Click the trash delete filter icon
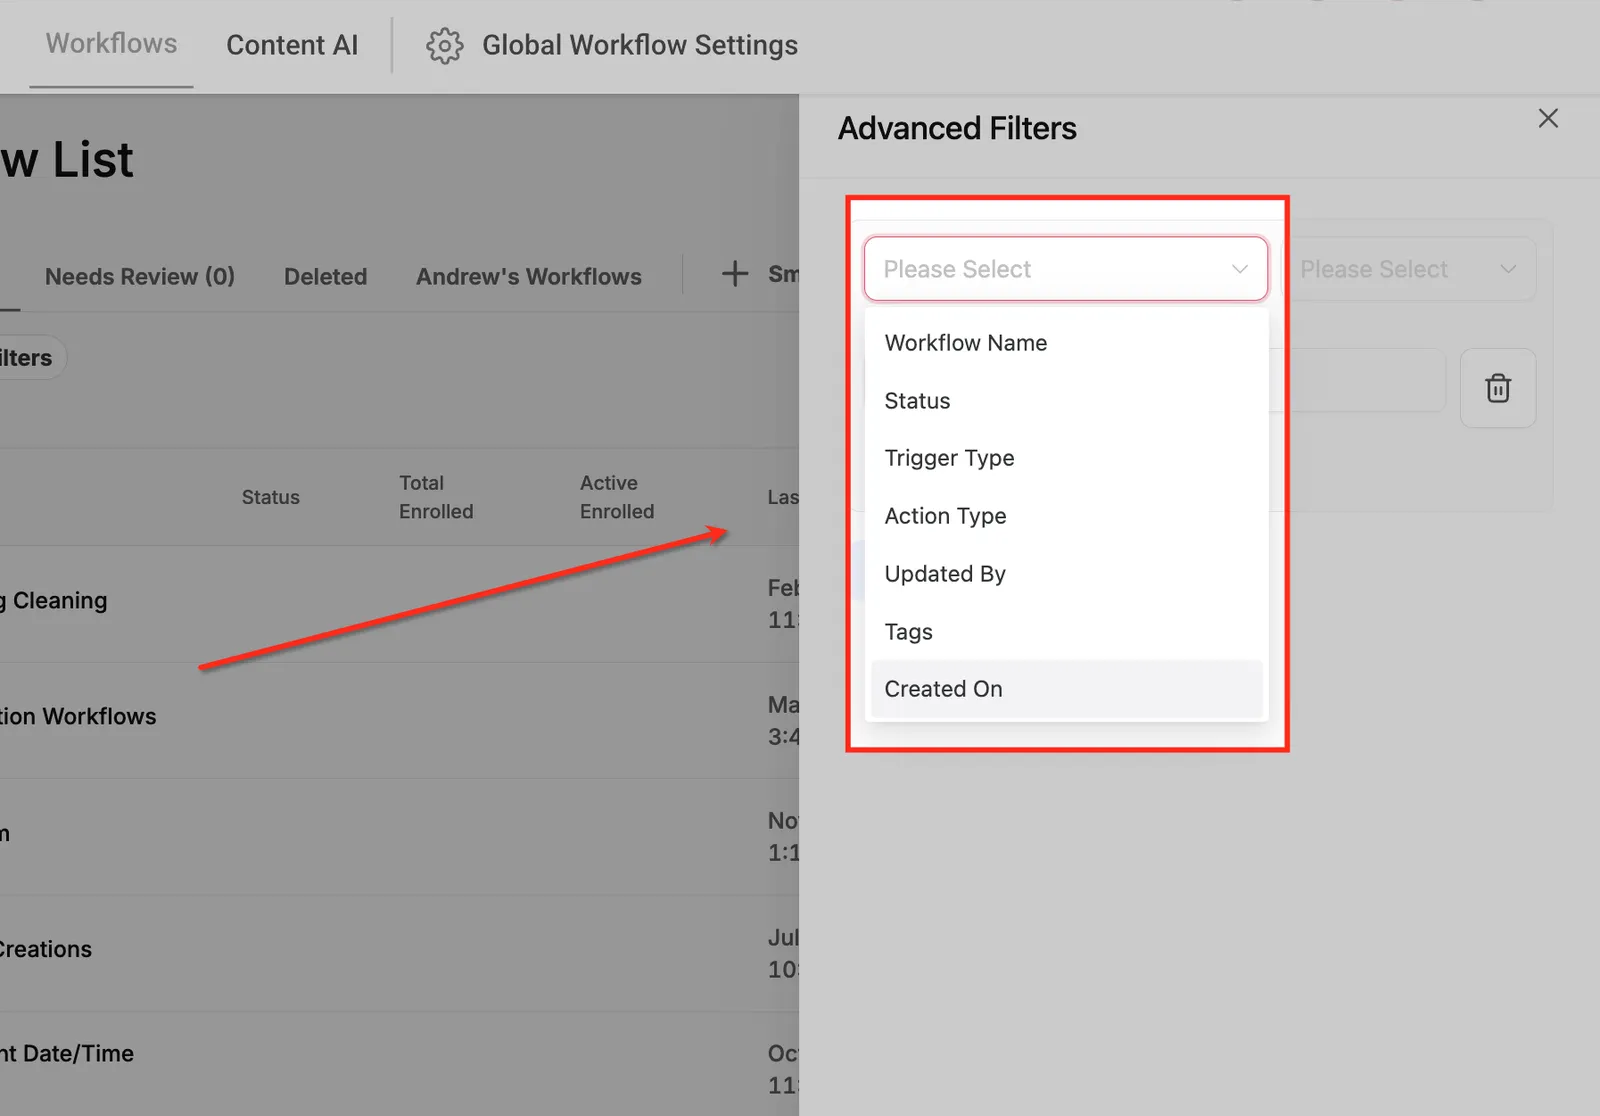 click(x=1497, y=388)
